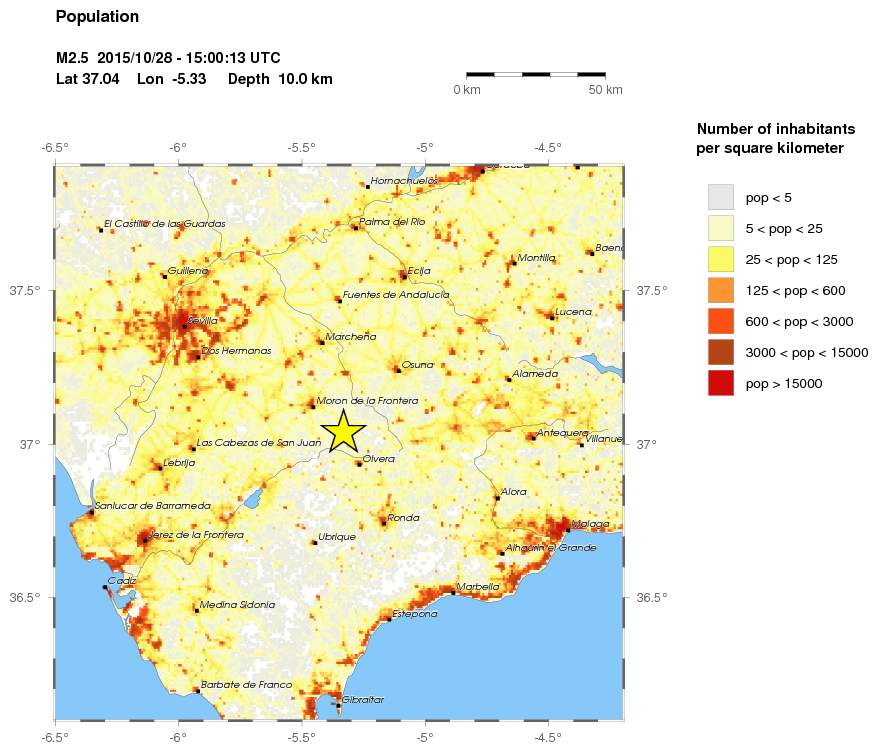Click the Las Cabezas de San Juan label

[x=259, y=442]
